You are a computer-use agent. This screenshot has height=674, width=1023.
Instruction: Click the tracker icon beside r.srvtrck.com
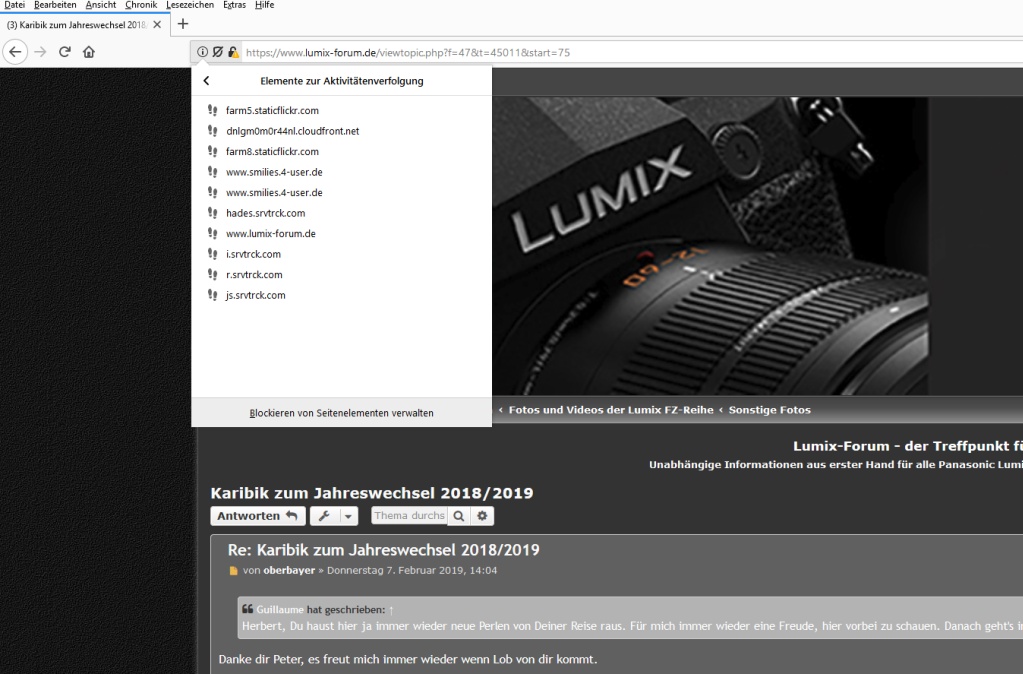coord(212,275)
